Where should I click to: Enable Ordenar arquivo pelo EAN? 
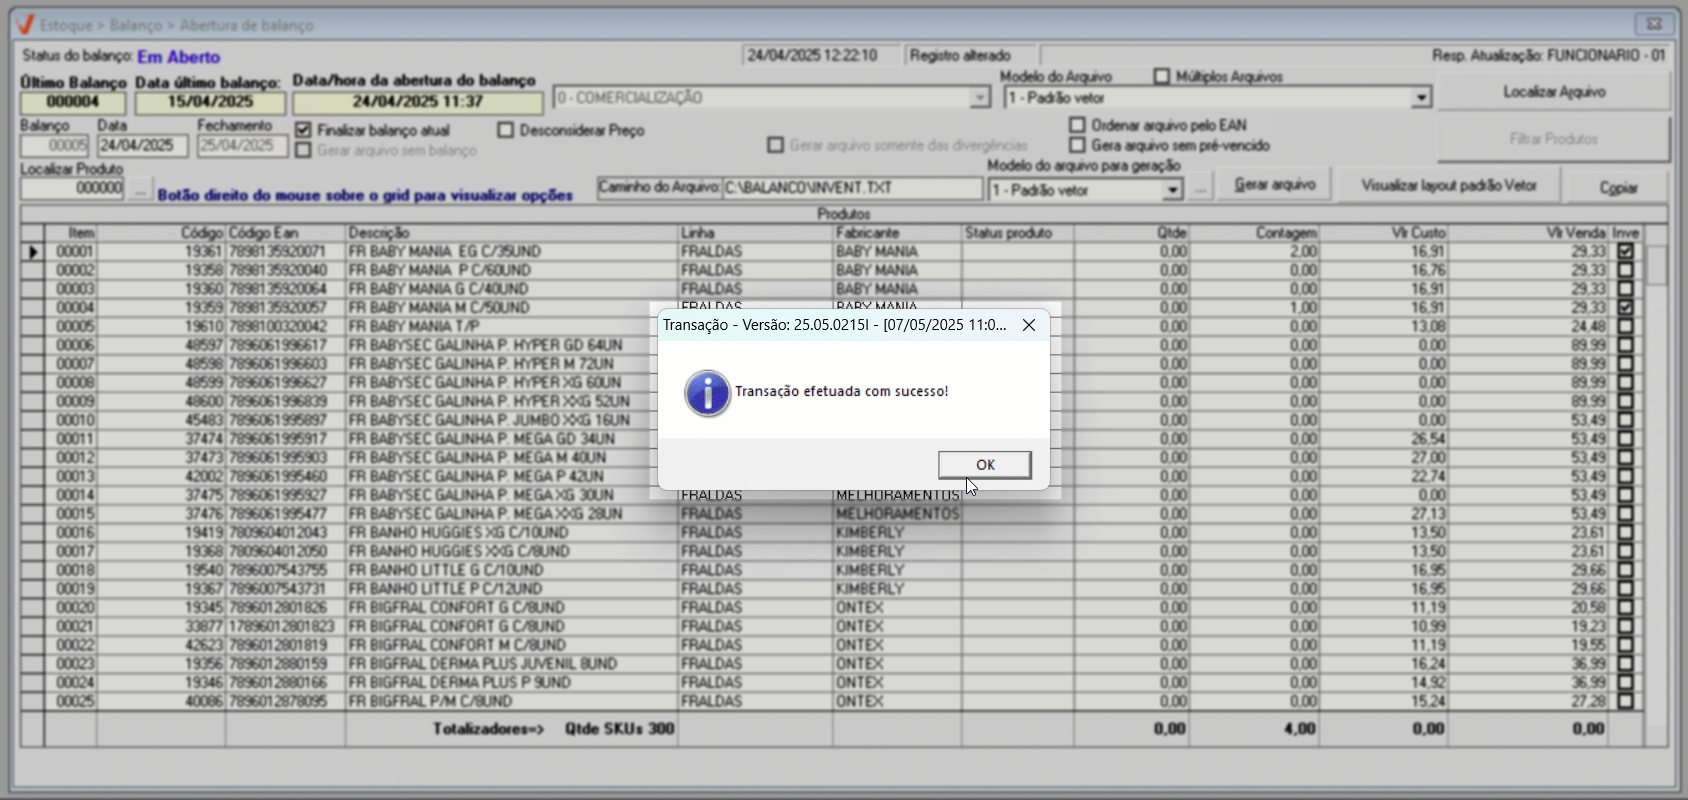tap(1077, 125)
